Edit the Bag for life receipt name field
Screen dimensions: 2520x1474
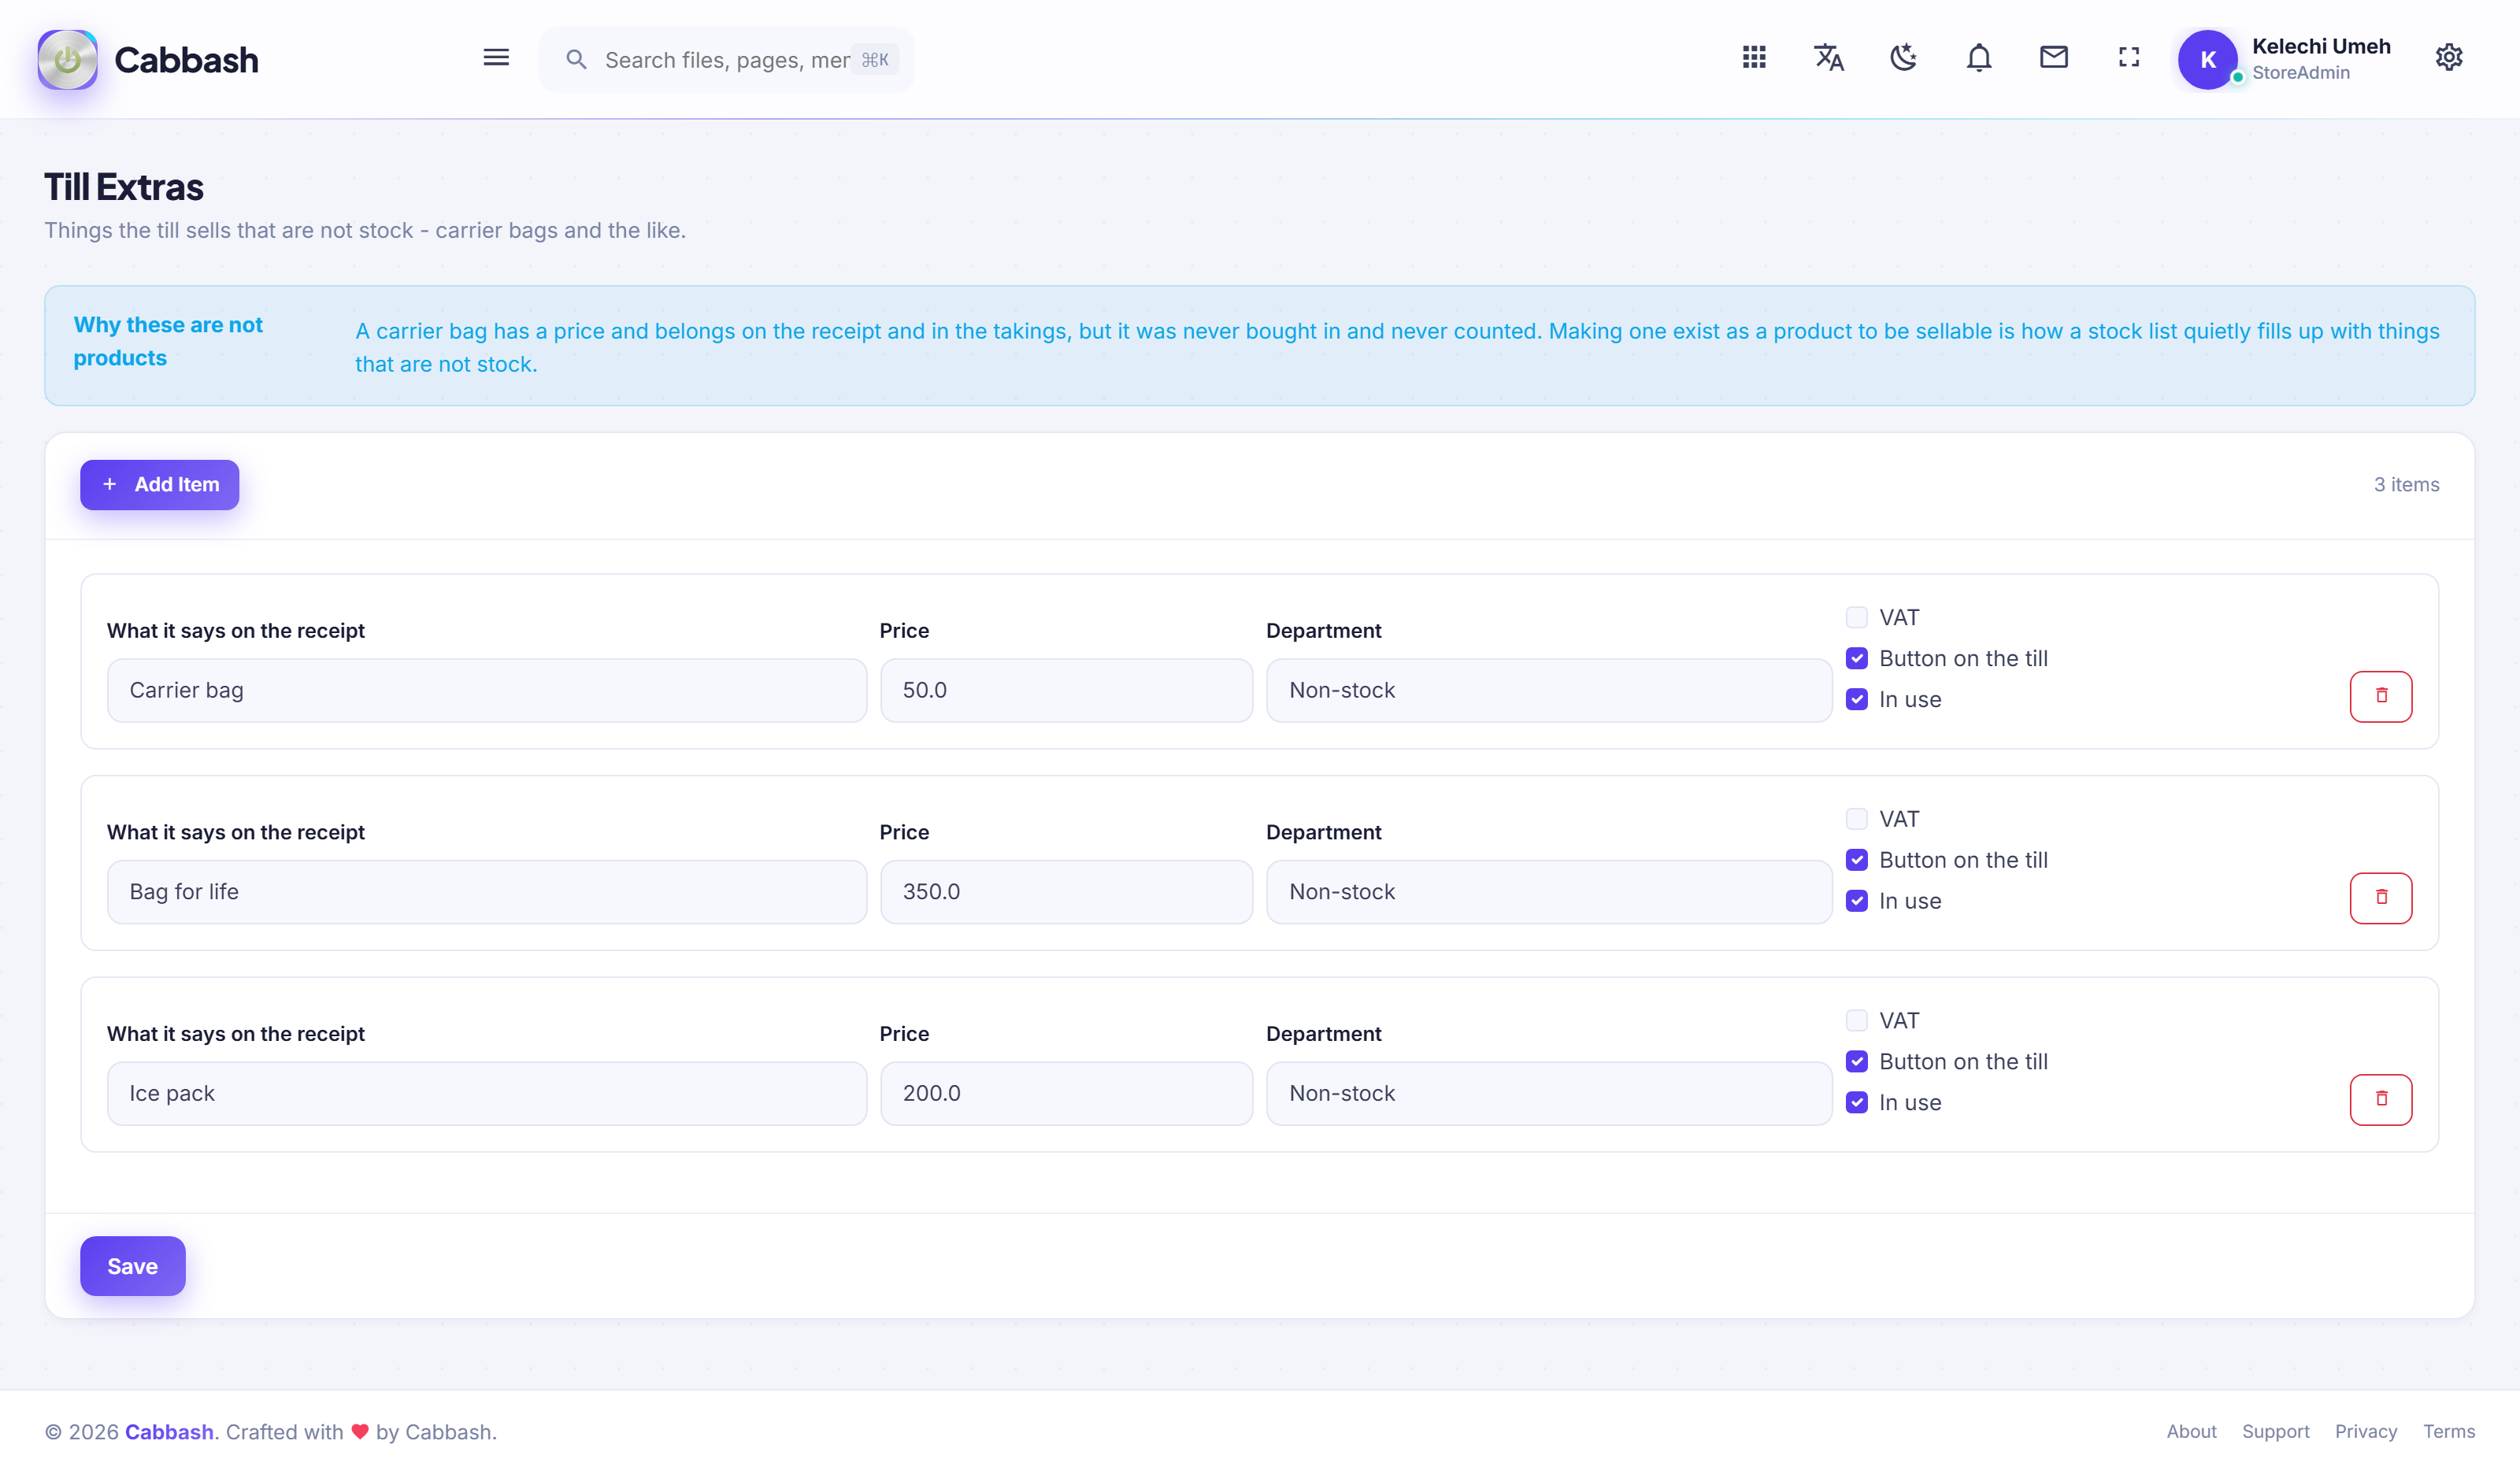pyautogui.click(x=487, y=892)
